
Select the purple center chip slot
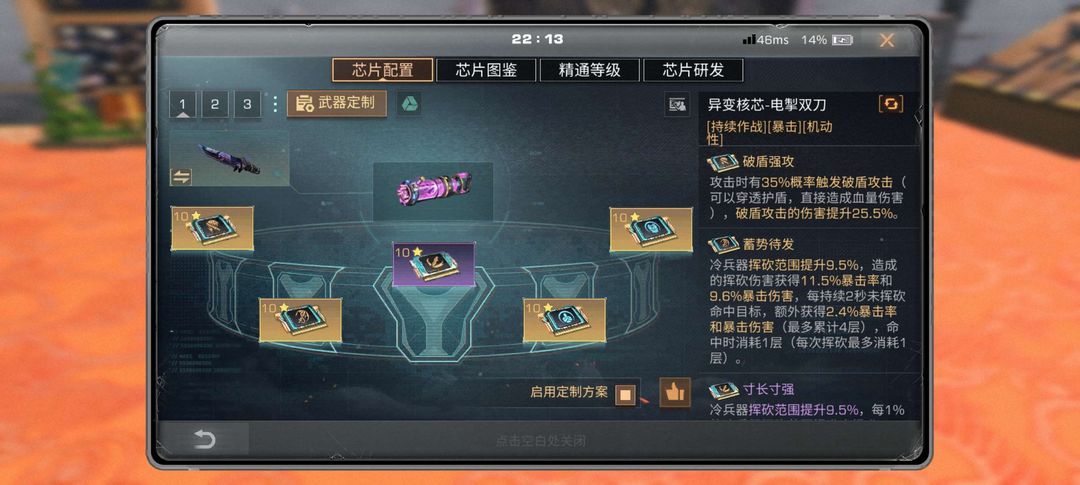click(x=433, y=264)
